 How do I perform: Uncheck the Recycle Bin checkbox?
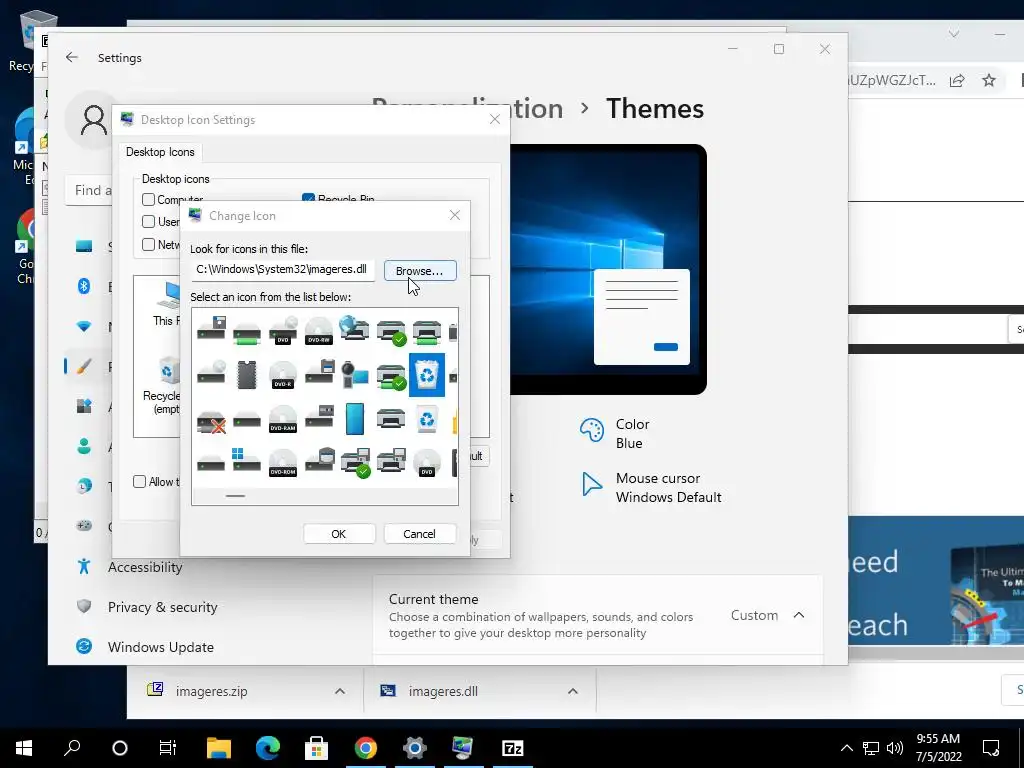point(308,198)
